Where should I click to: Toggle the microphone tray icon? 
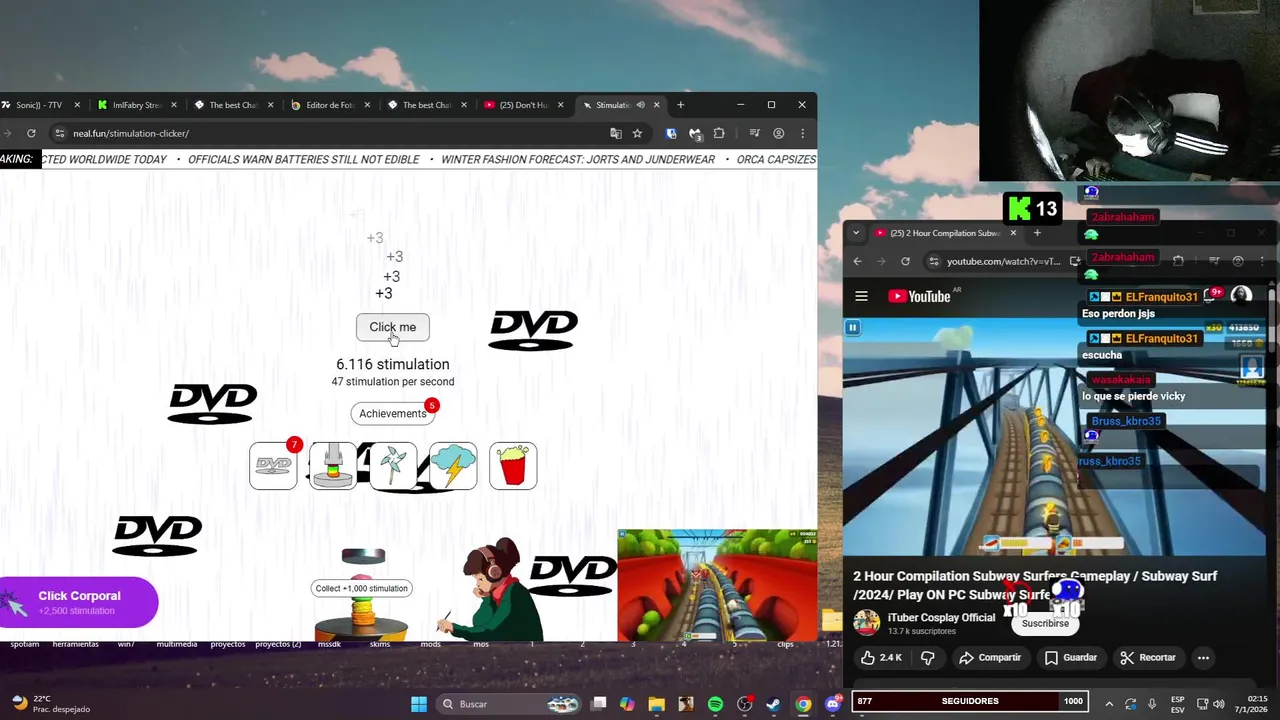tap(1152, 704)
